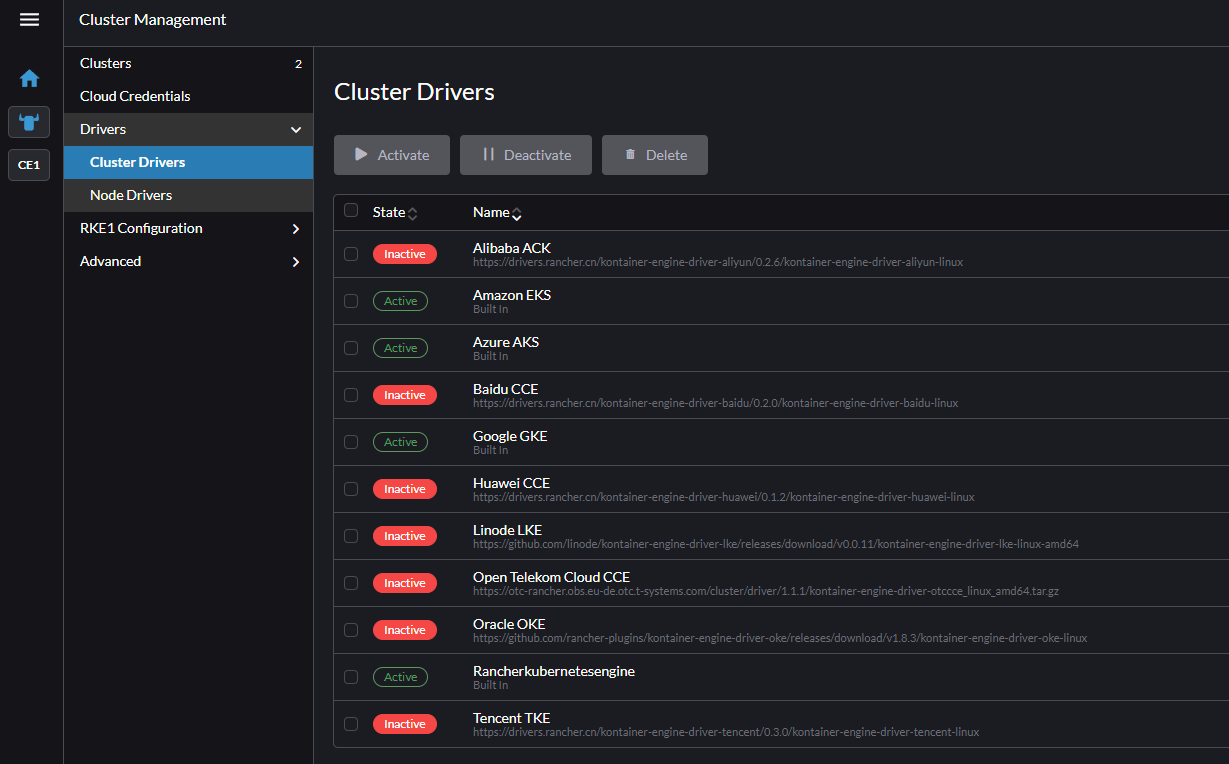
Task: Sort the table by Name
Action: (517, 212)
